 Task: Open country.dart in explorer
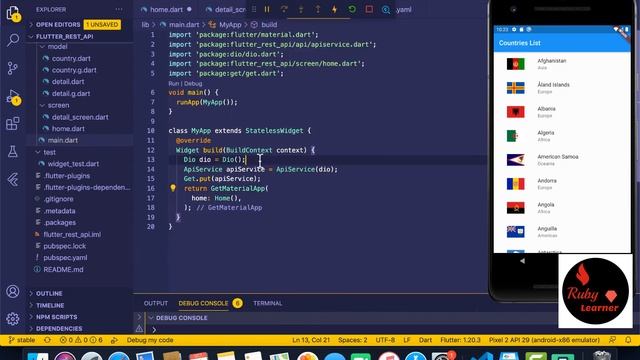71,58
